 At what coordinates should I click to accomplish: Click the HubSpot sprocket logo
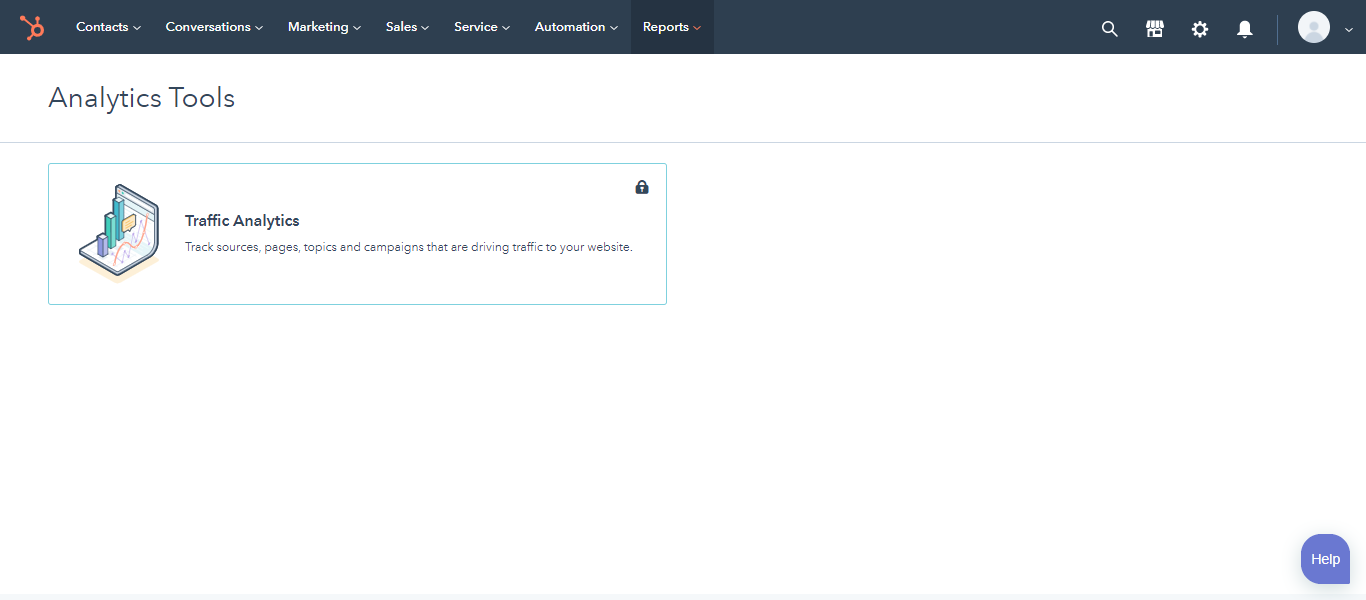[32, 27]
